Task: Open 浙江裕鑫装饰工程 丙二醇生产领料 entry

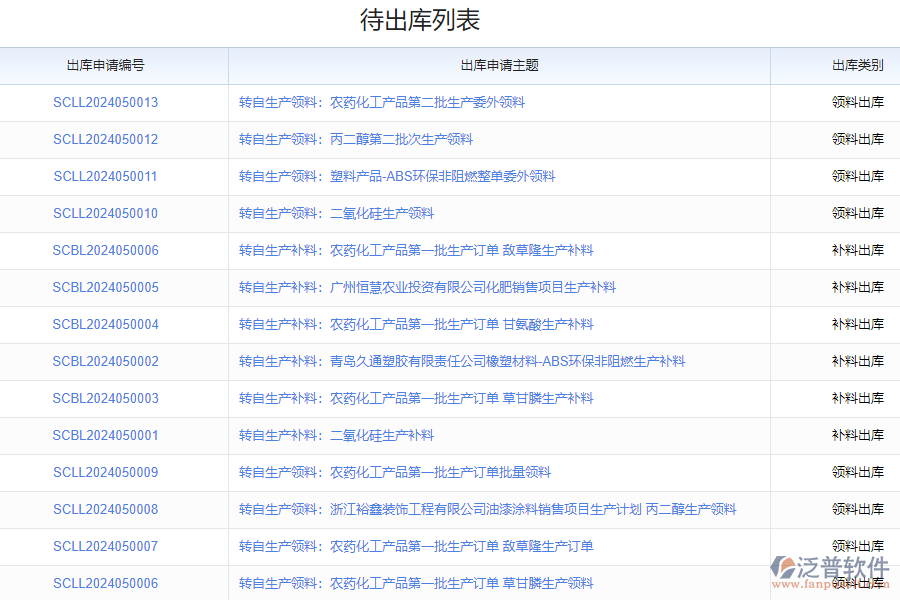Action: [487, 509]
